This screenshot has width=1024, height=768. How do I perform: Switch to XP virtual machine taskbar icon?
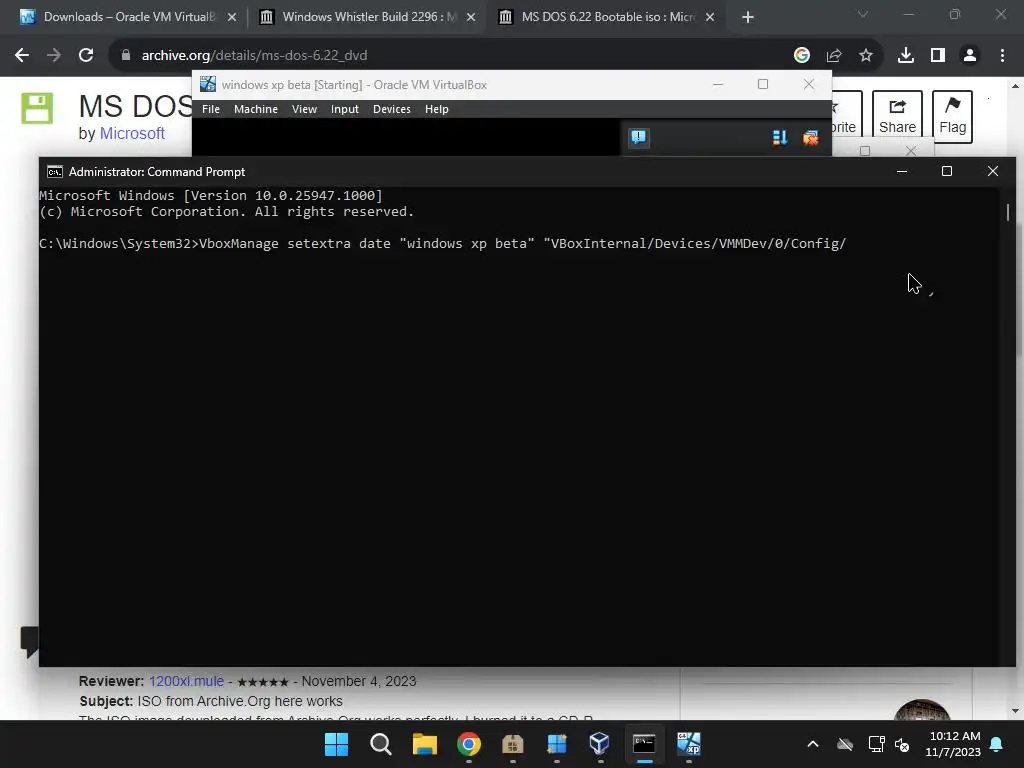pyautogui.click(x=688, y=744)
